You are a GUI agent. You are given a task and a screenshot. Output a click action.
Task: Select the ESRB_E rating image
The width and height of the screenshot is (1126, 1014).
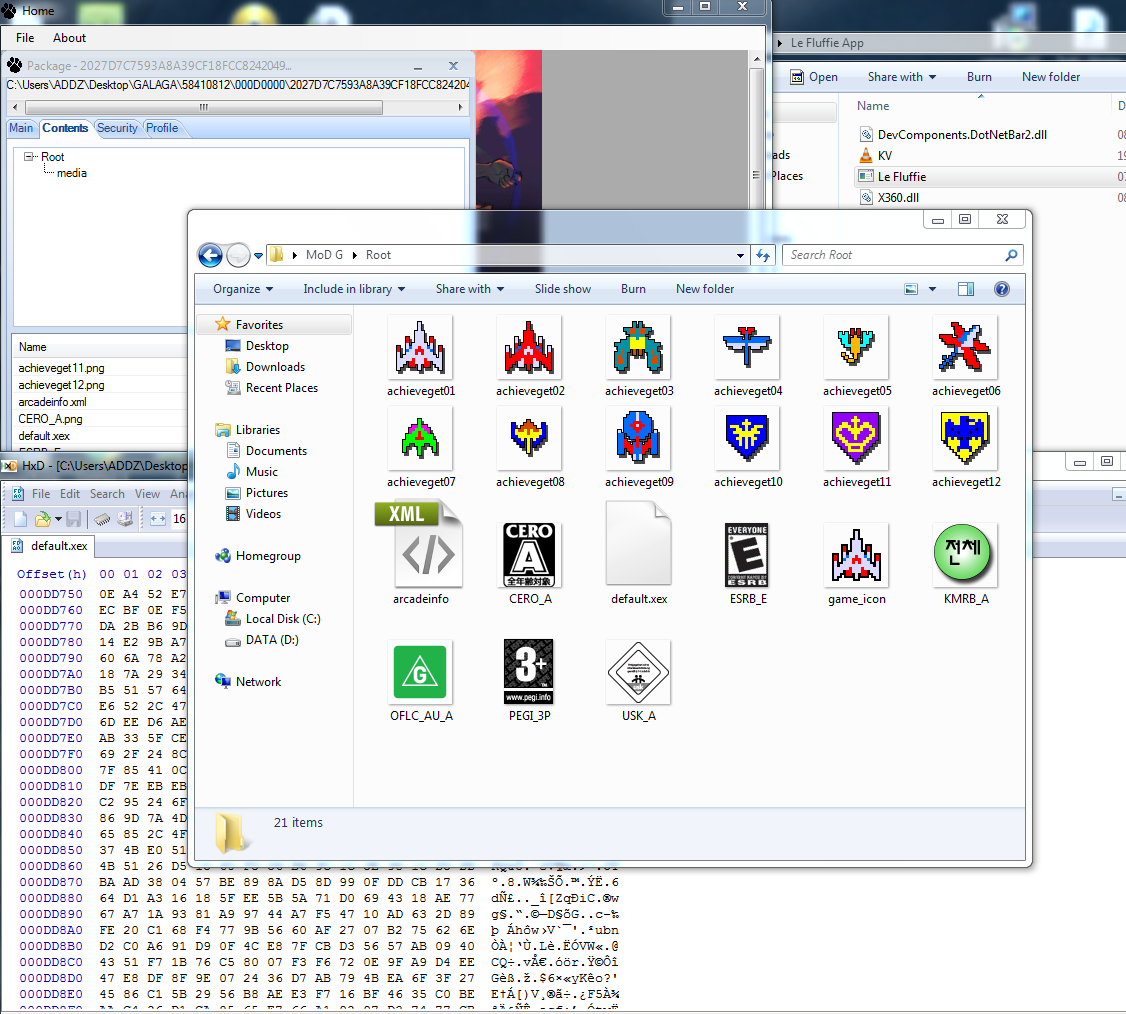coord(747,556)
